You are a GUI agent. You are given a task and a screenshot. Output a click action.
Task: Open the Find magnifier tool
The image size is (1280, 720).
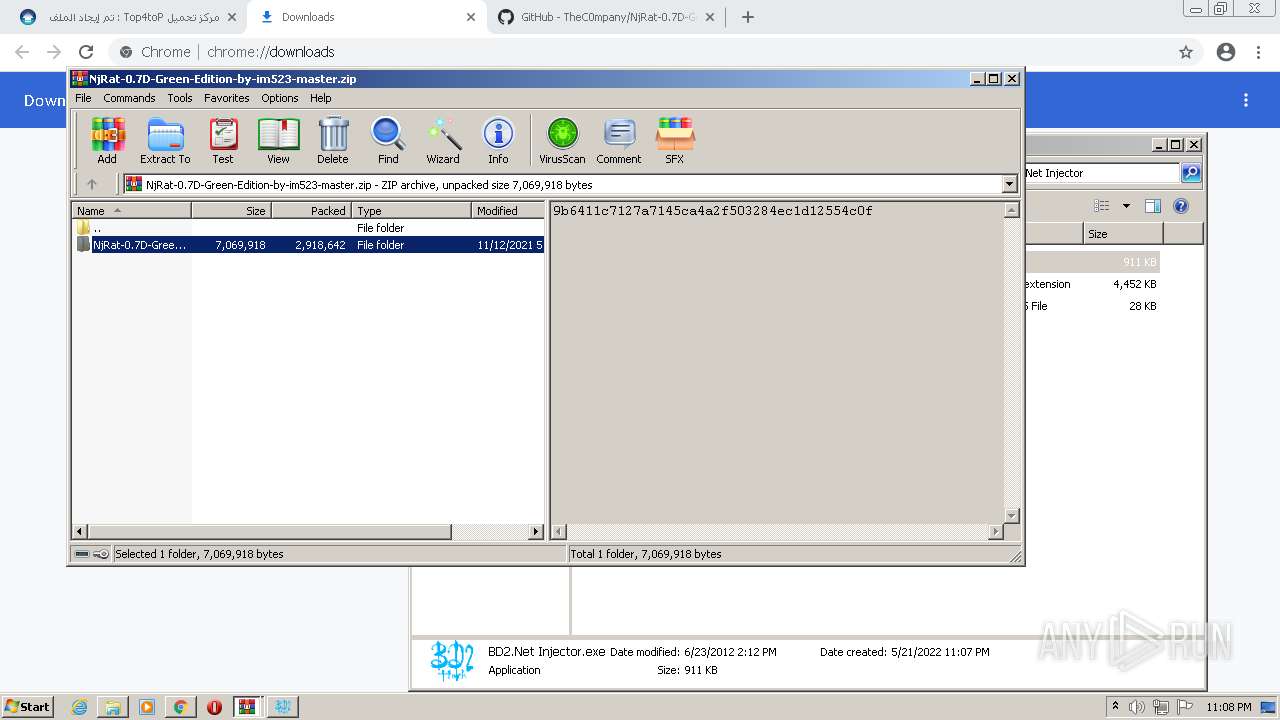(388, 141)
